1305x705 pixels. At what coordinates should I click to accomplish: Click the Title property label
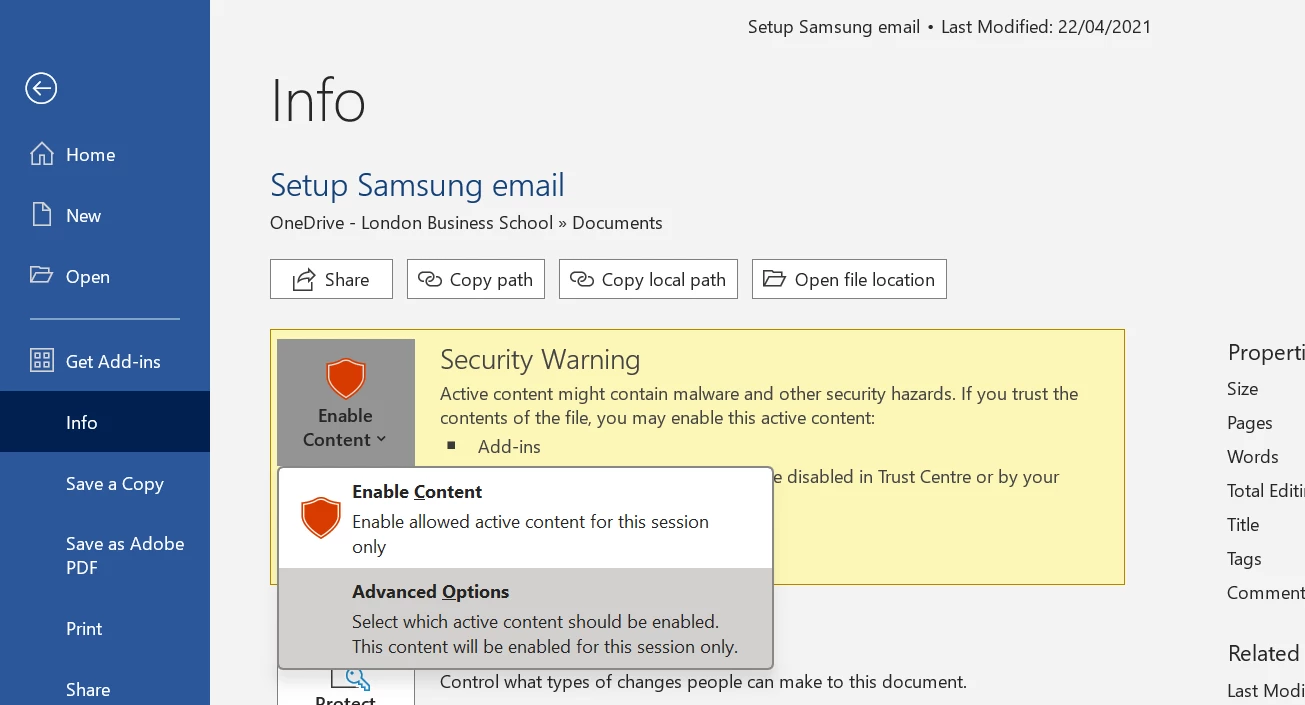pyautogui.click(x=1243, y=524)
